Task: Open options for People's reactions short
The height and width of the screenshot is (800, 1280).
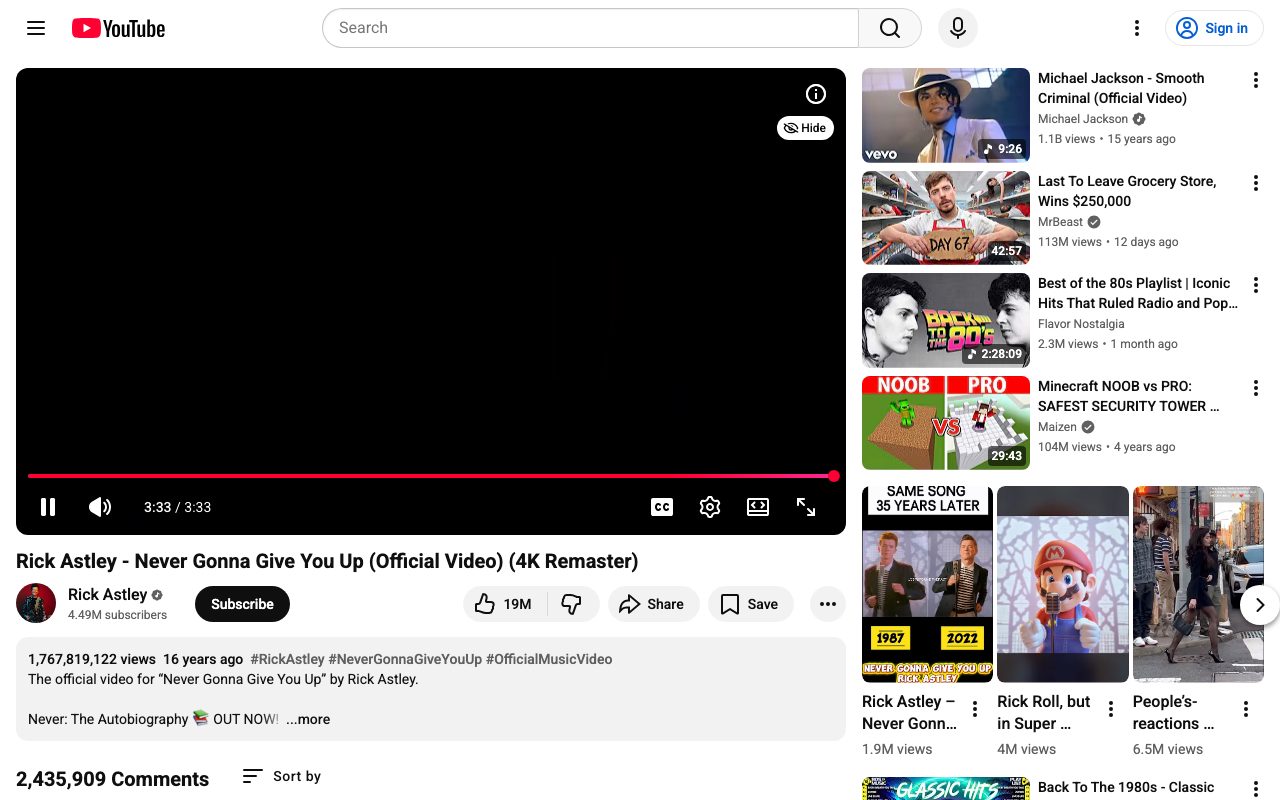Action: tap(1246, 710)
